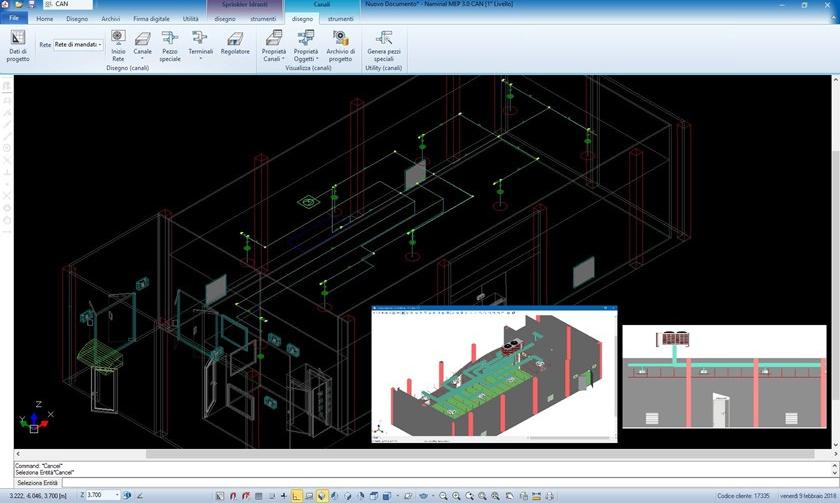The width and height of the screenshot is (840, 503).
Task: Select the Pezzo speciale tool
Action: [x=170, y=45]
